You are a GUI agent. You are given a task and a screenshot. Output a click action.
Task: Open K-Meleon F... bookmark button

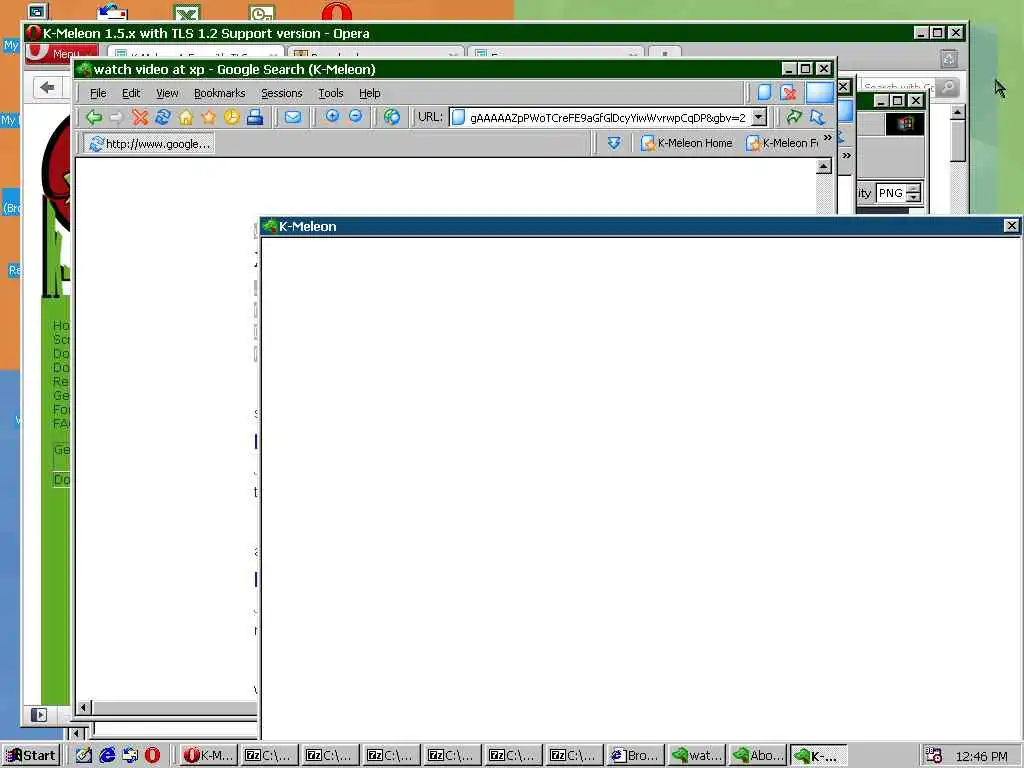[782, 143]
